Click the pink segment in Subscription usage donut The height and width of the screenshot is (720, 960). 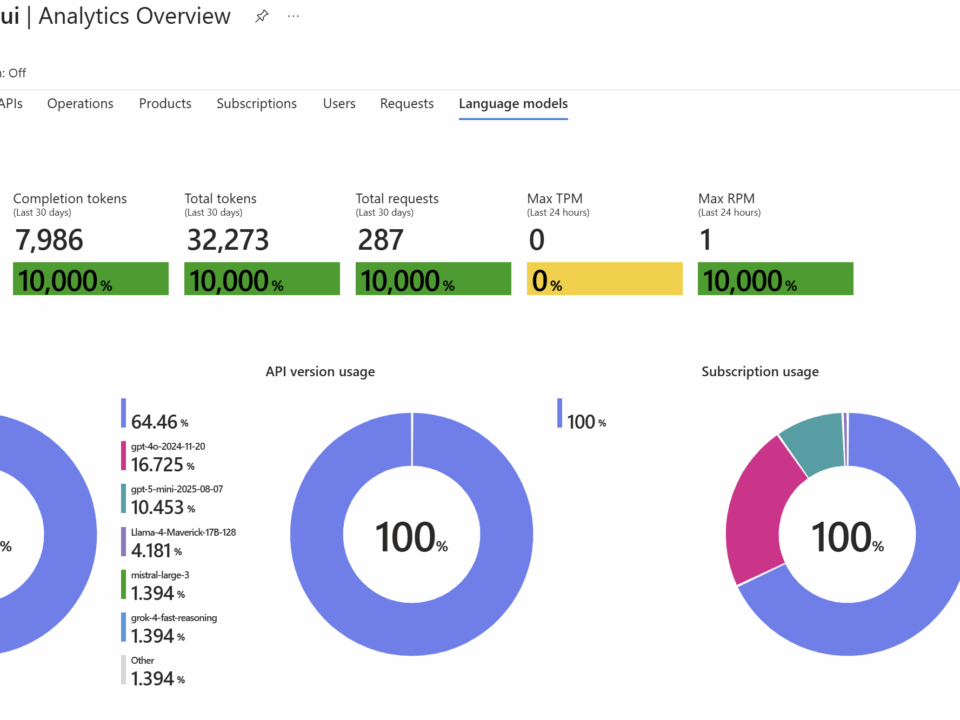765,505
